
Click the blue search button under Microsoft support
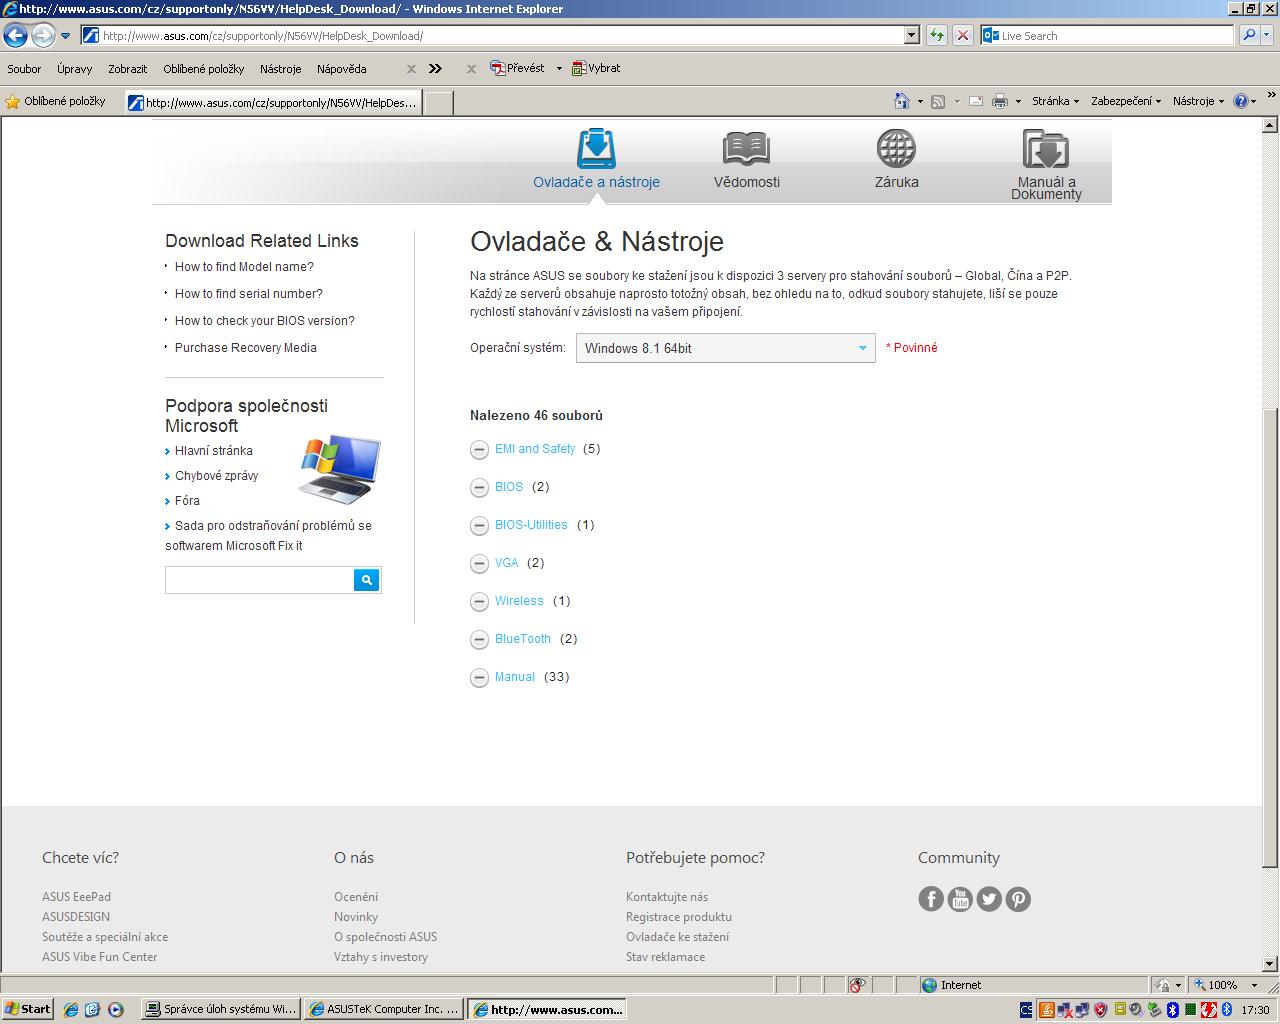[367, 580]
